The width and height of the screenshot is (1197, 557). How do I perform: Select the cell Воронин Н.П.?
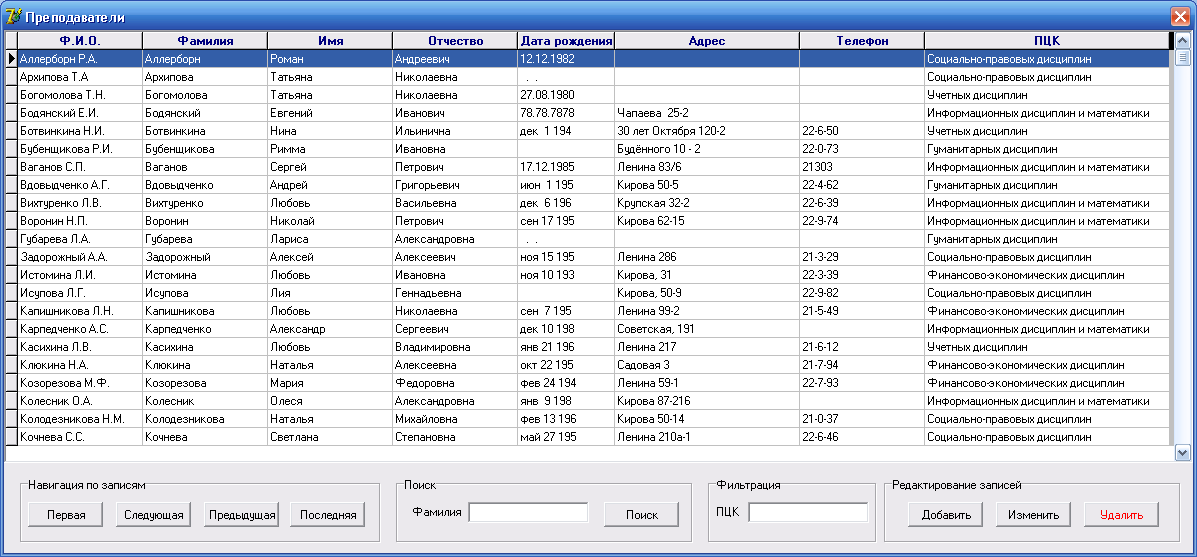79,221
